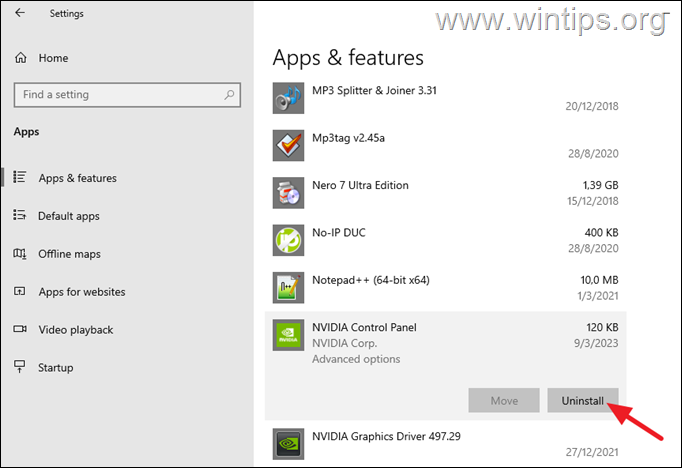Click the Offline maps icon
The width and height of the screenshot is (682, 468).
point(20,253)
